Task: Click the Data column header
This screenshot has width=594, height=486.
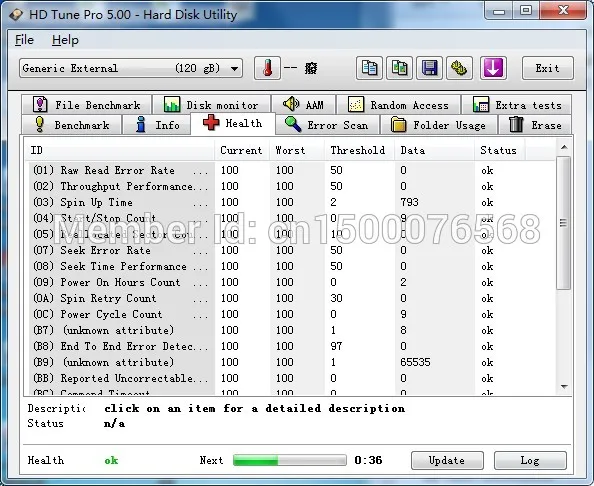Action: point(435,150)
